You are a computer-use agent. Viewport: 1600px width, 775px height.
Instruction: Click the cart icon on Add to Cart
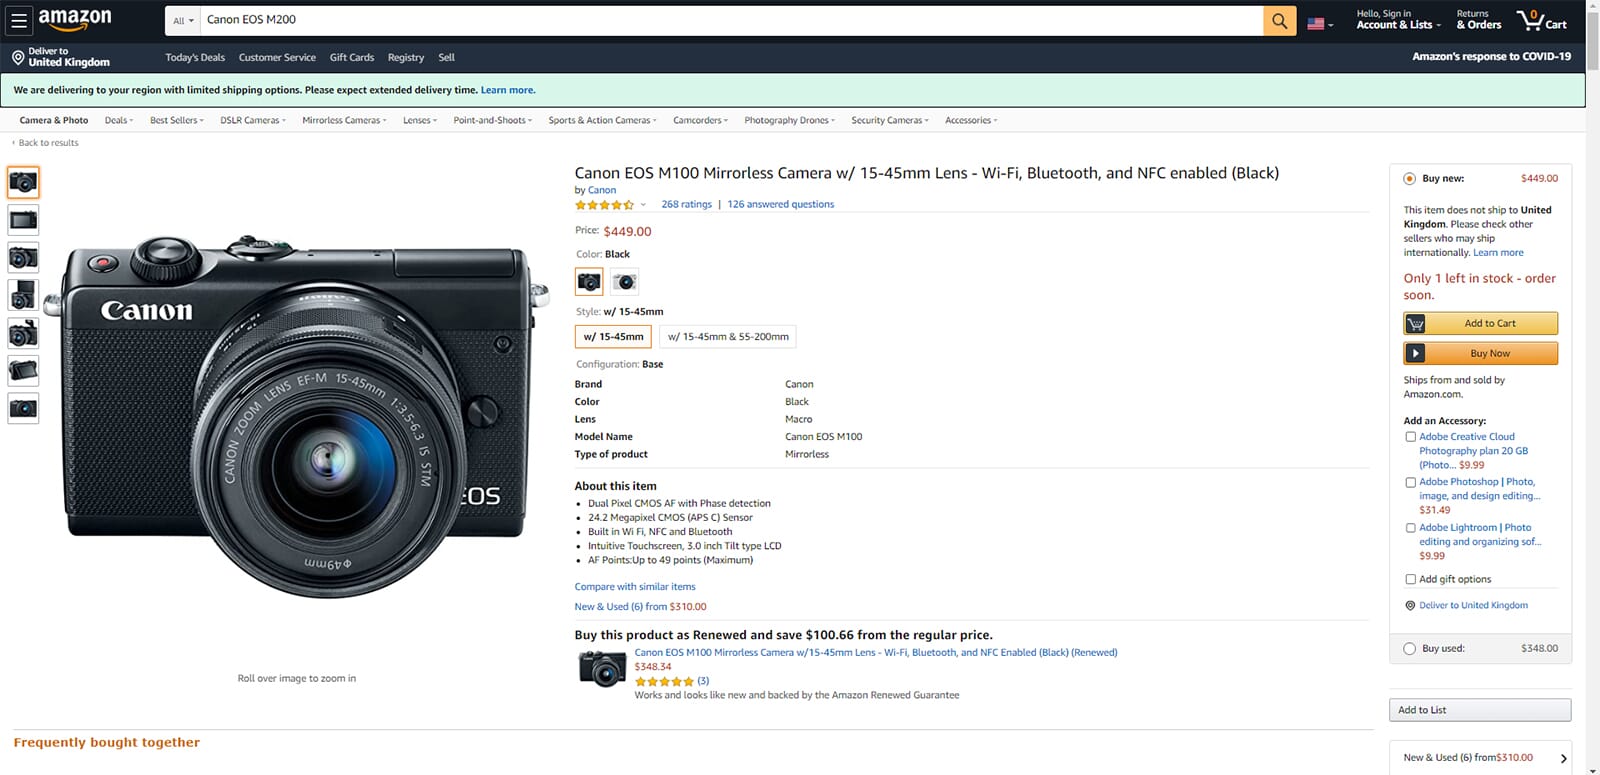click(1415, 324)
